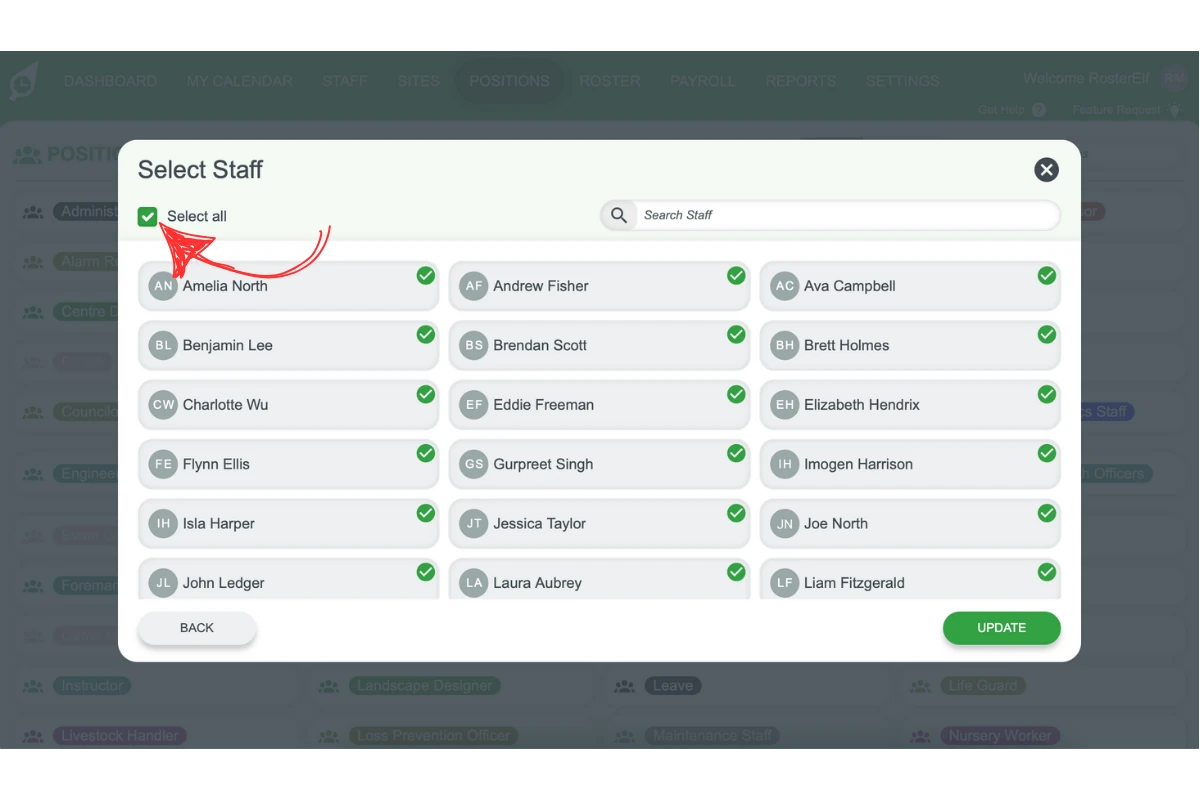
Task: Click the Feature Request link
Action: click(1125, 110)
